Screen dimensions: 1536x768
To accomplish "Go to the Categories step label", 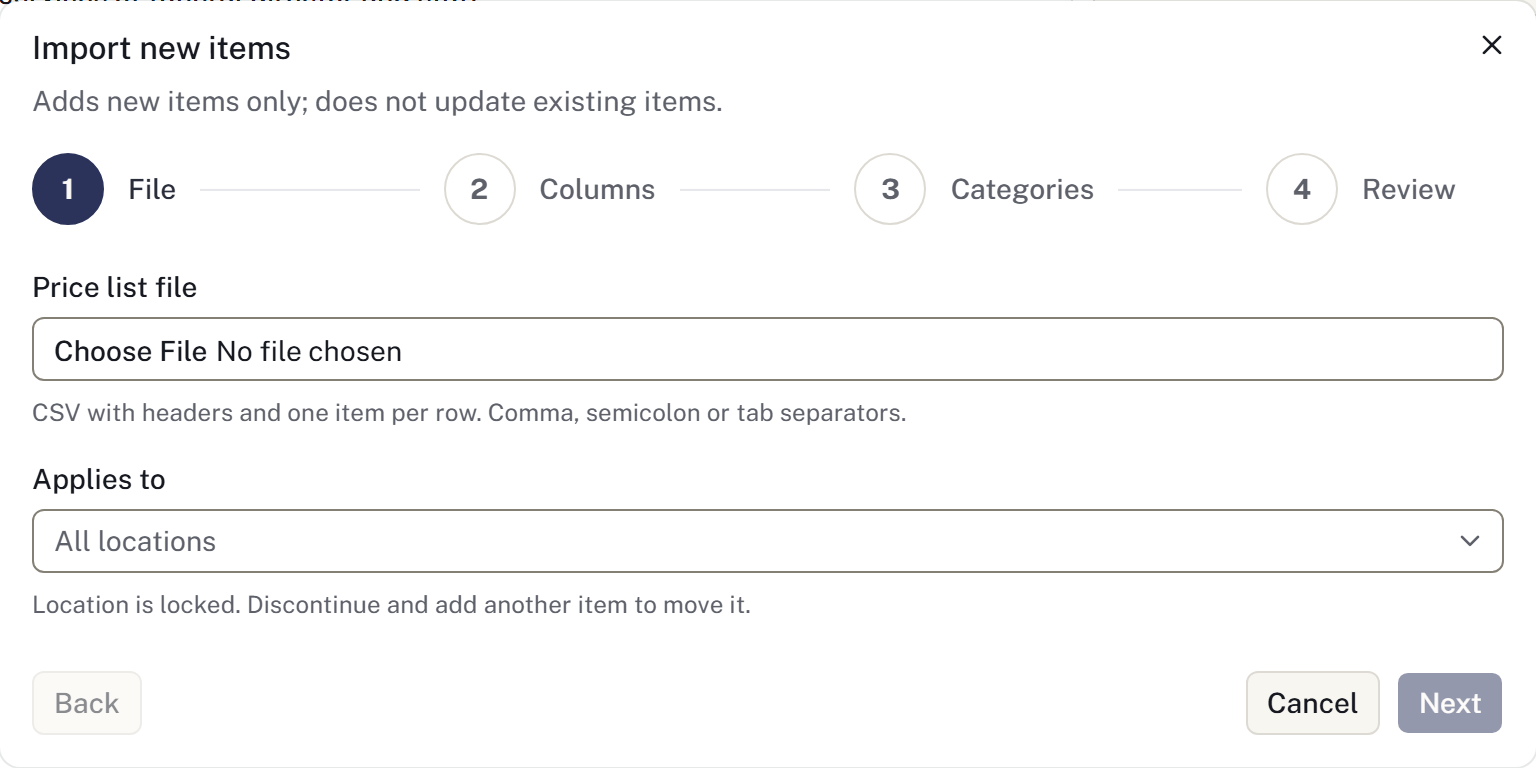I will tap(1022, 190).
